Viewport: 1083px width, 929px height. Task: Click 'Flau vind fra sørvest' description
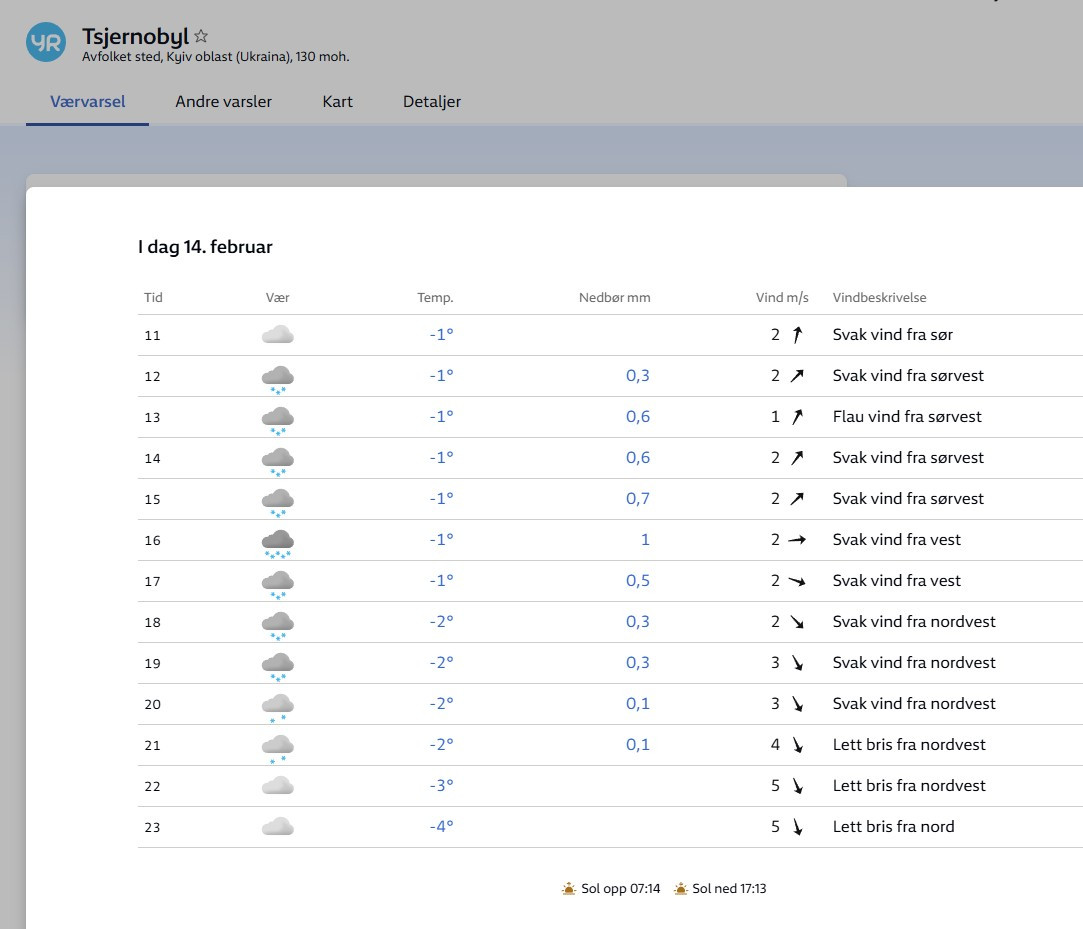coord(907,416)
